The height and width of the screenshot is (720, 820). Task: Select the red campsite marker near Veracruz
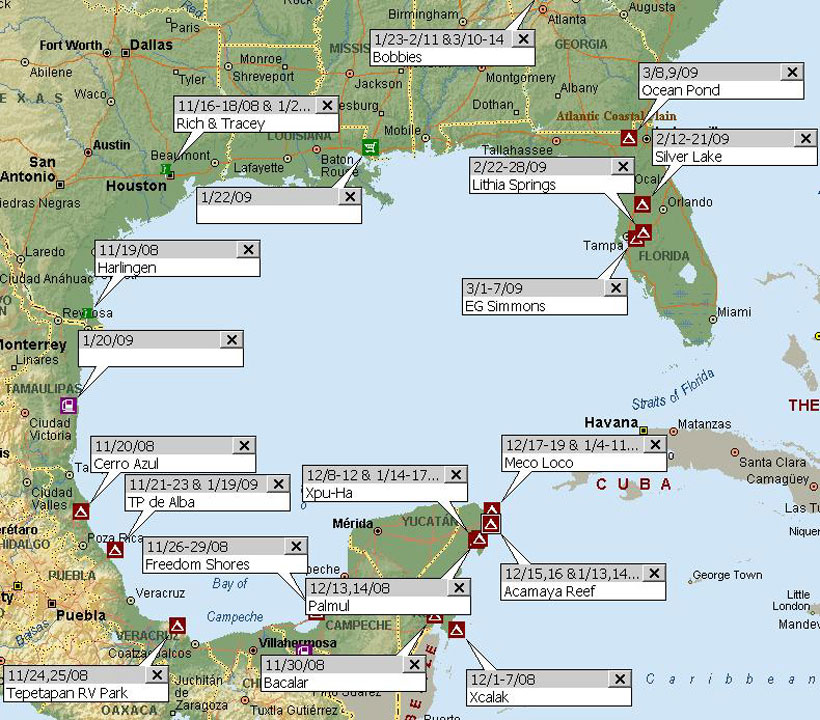point(177,625)
